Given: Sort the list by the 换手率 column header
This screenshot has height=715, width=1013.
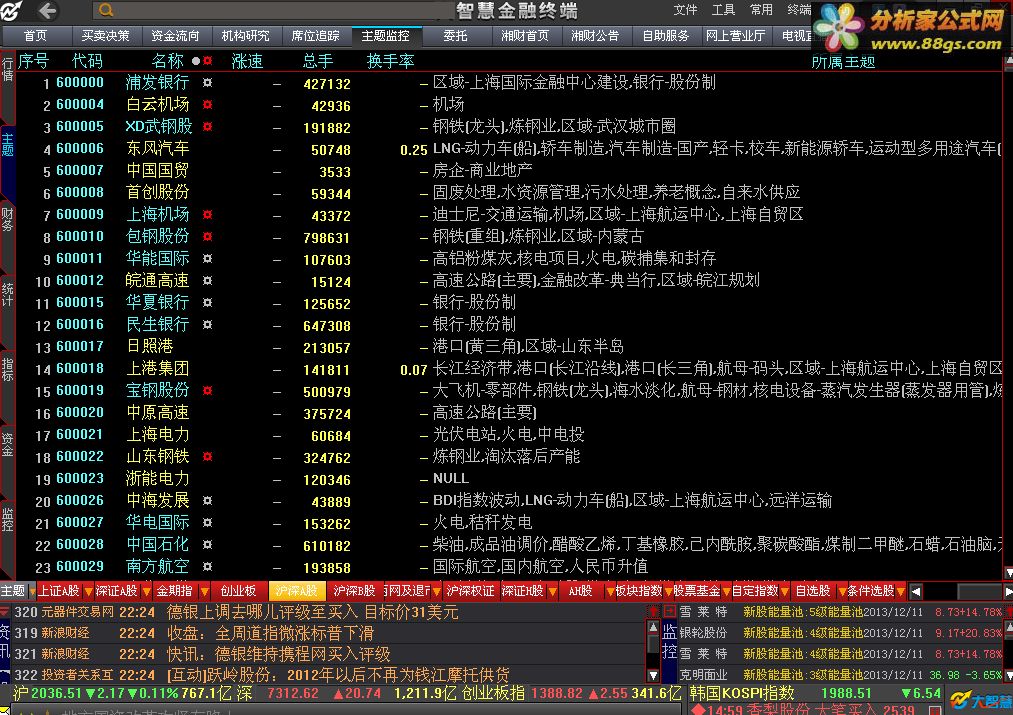Looking at the screenshot, I should (390, 61).
